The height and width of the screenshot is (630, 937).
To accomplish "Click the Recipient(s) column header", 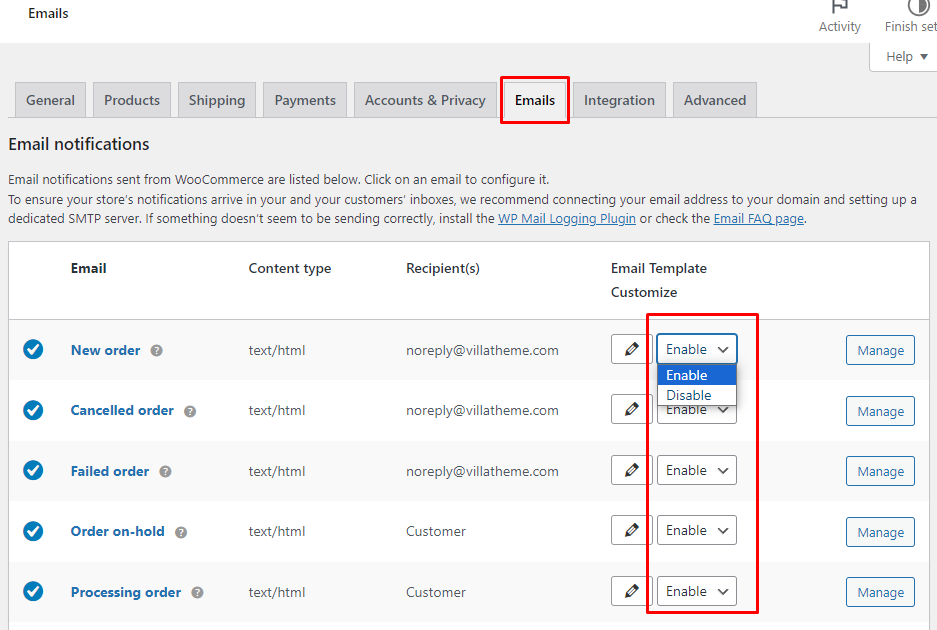I will (x=443, y=268).
